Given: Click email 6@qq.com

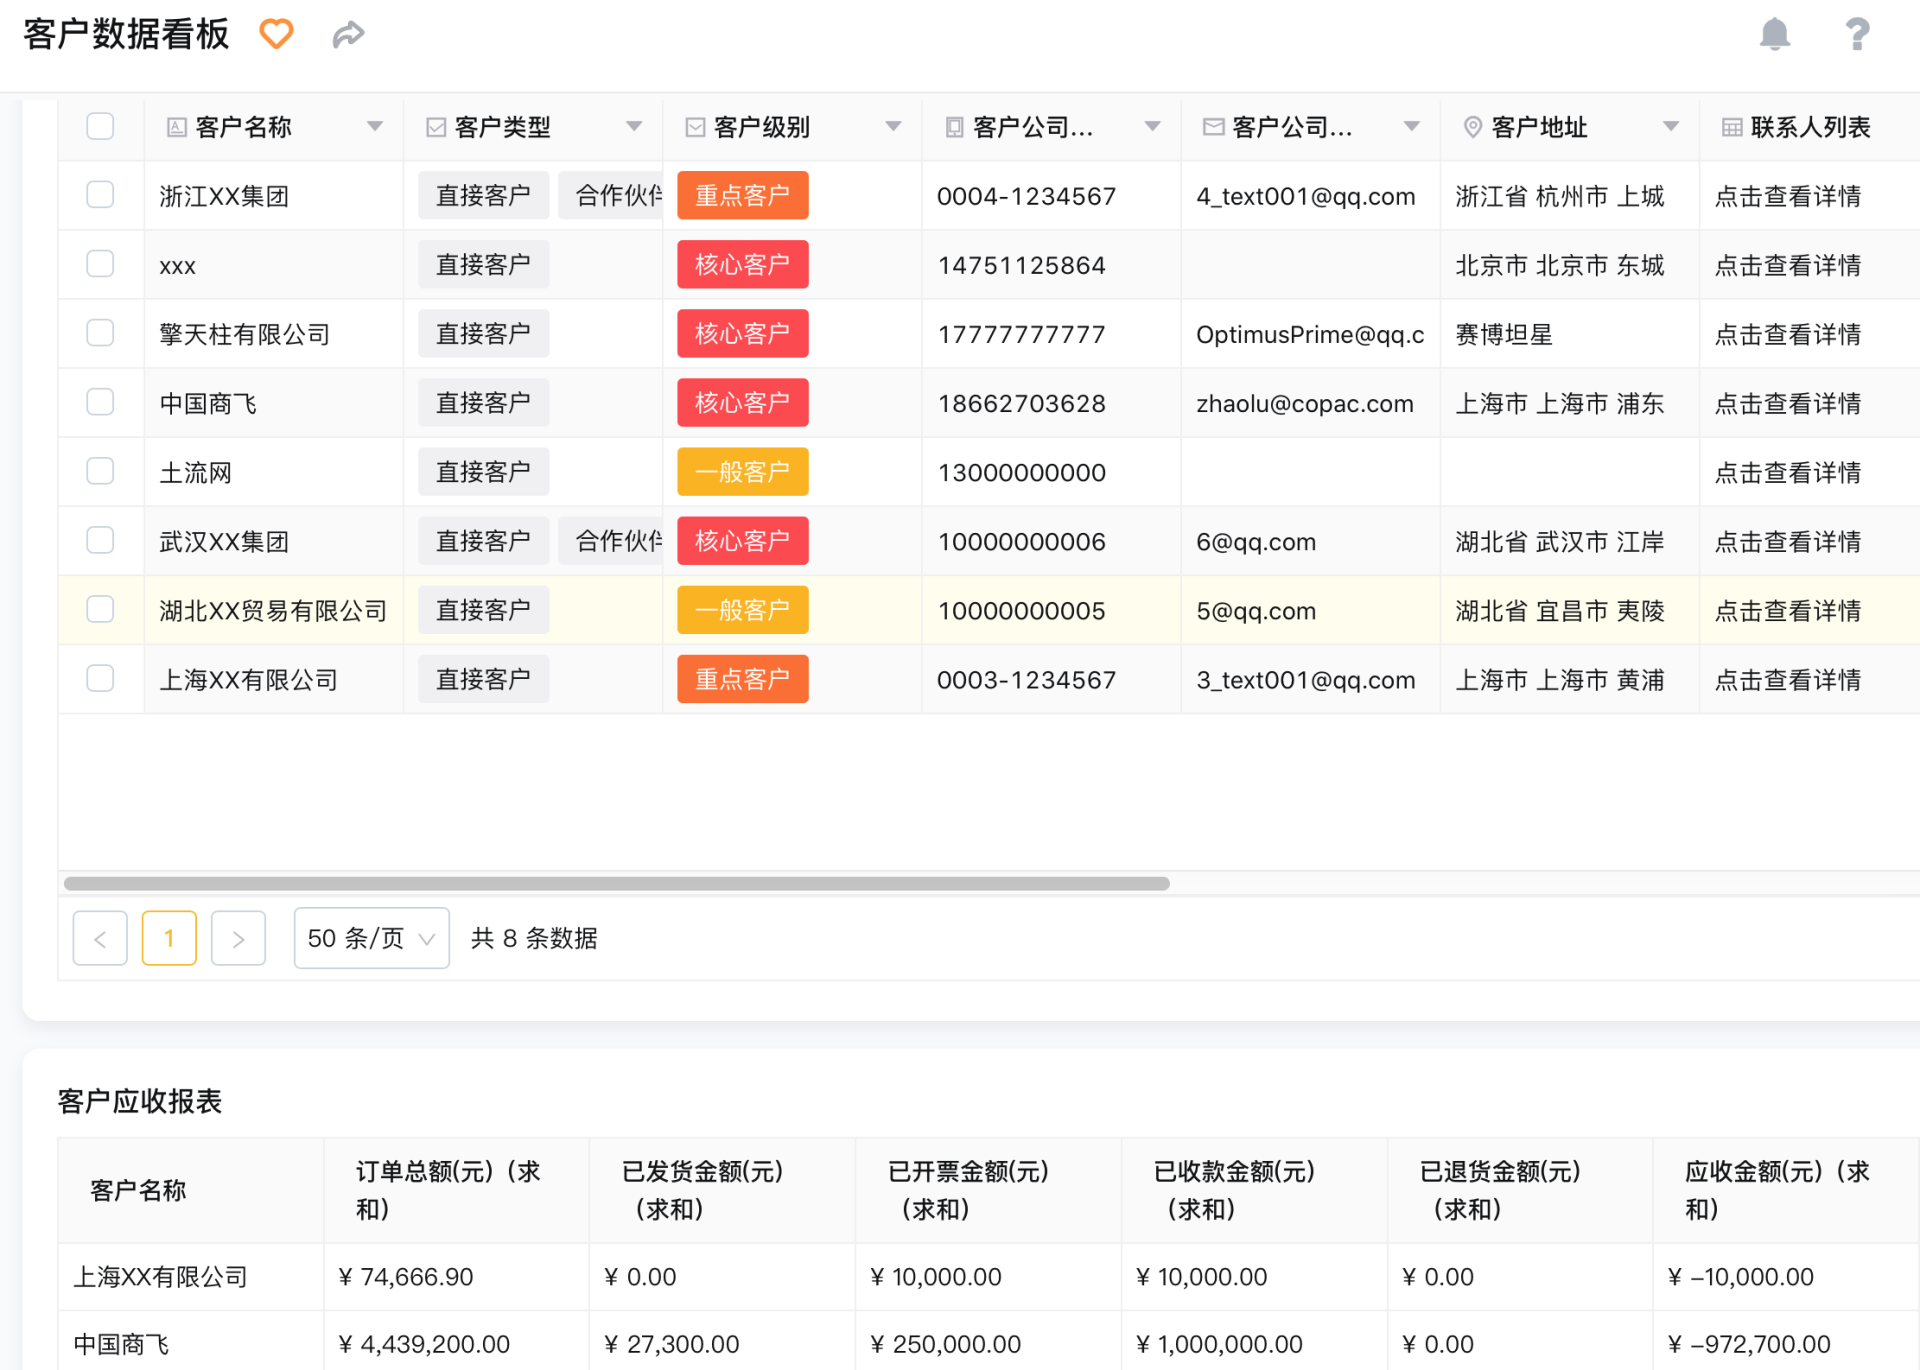Looking at the screenshot, I should coord(1256,542).
